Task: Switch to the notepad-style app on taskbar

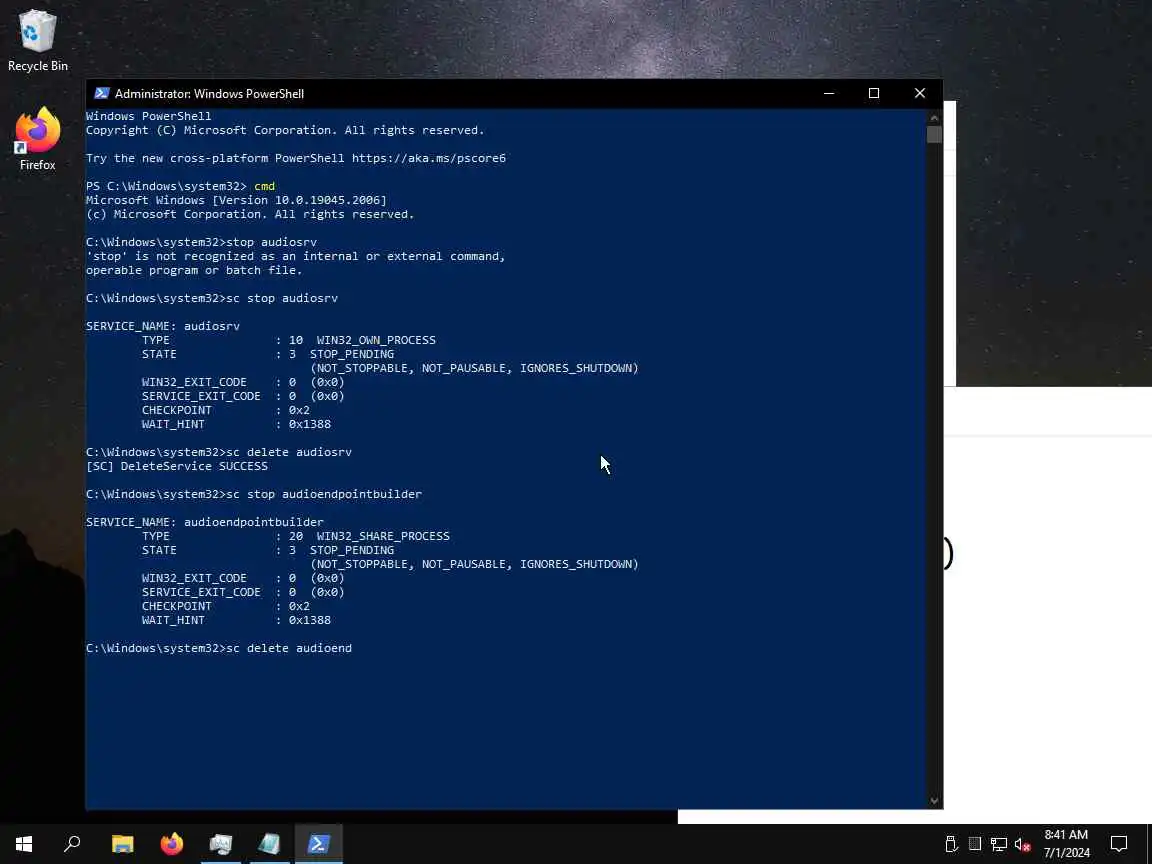Action: click(x=270, y=843)
